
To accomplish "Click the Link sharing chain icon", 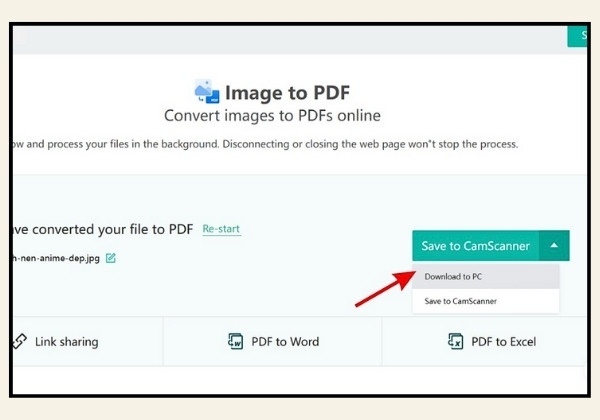I will coord(19,341).
